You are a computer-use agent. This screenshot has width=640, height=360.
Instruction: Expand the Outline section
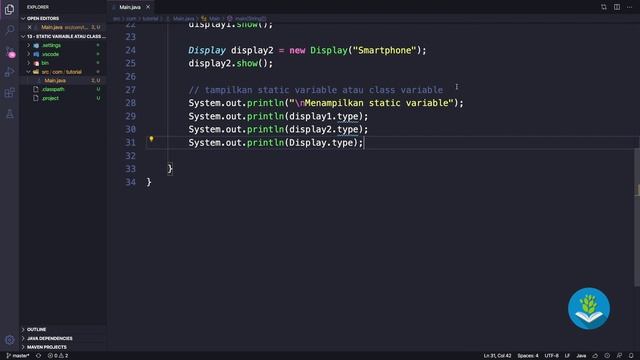point(63,329)
